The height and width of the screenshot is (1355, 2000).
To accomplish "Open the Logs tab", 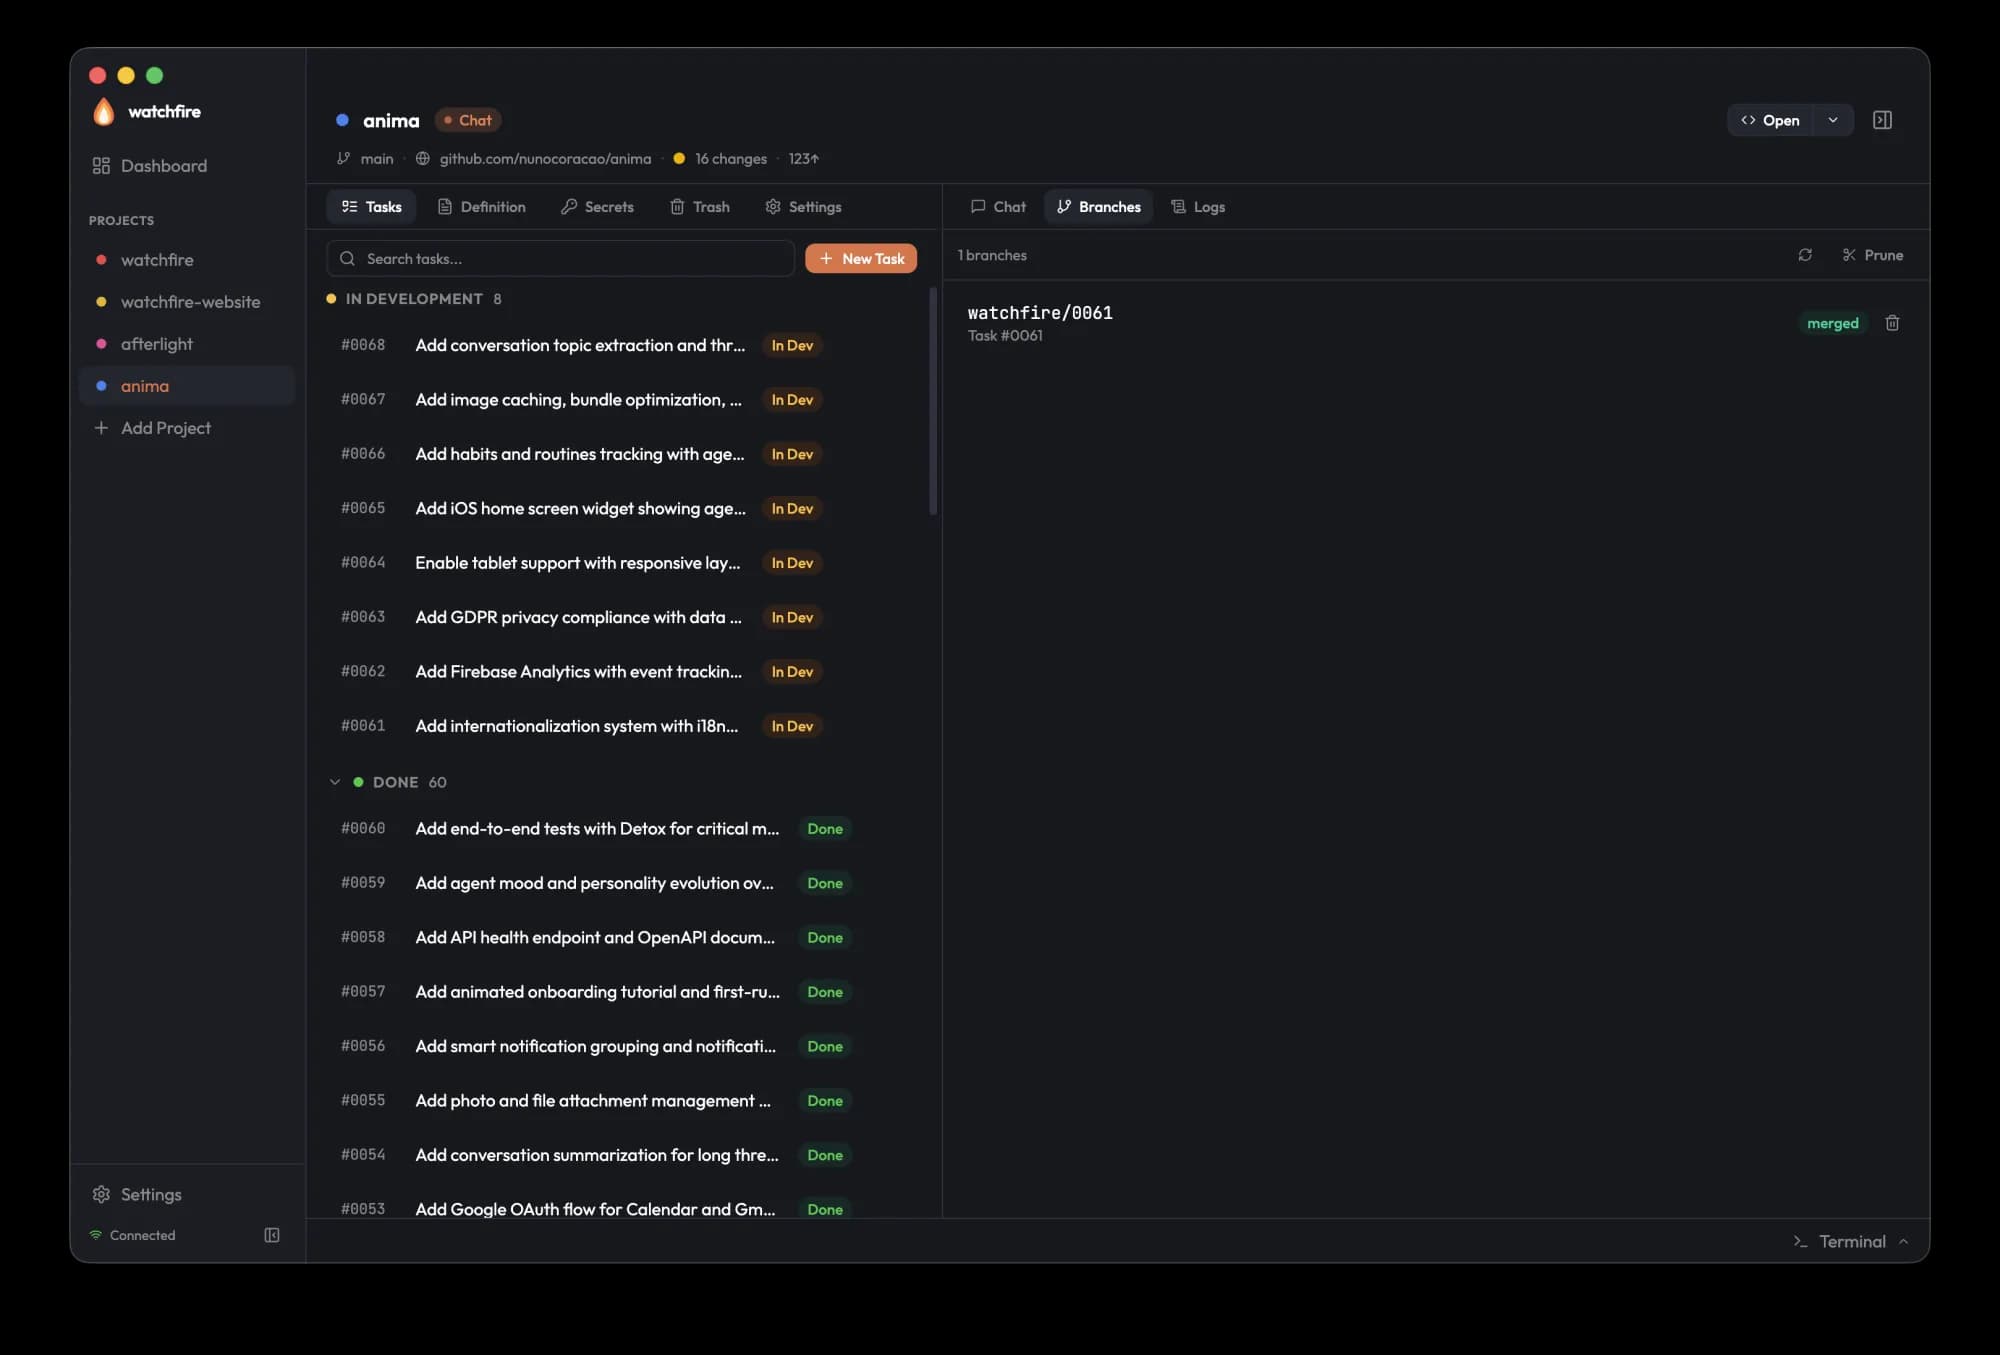I will click(1197, 207).
